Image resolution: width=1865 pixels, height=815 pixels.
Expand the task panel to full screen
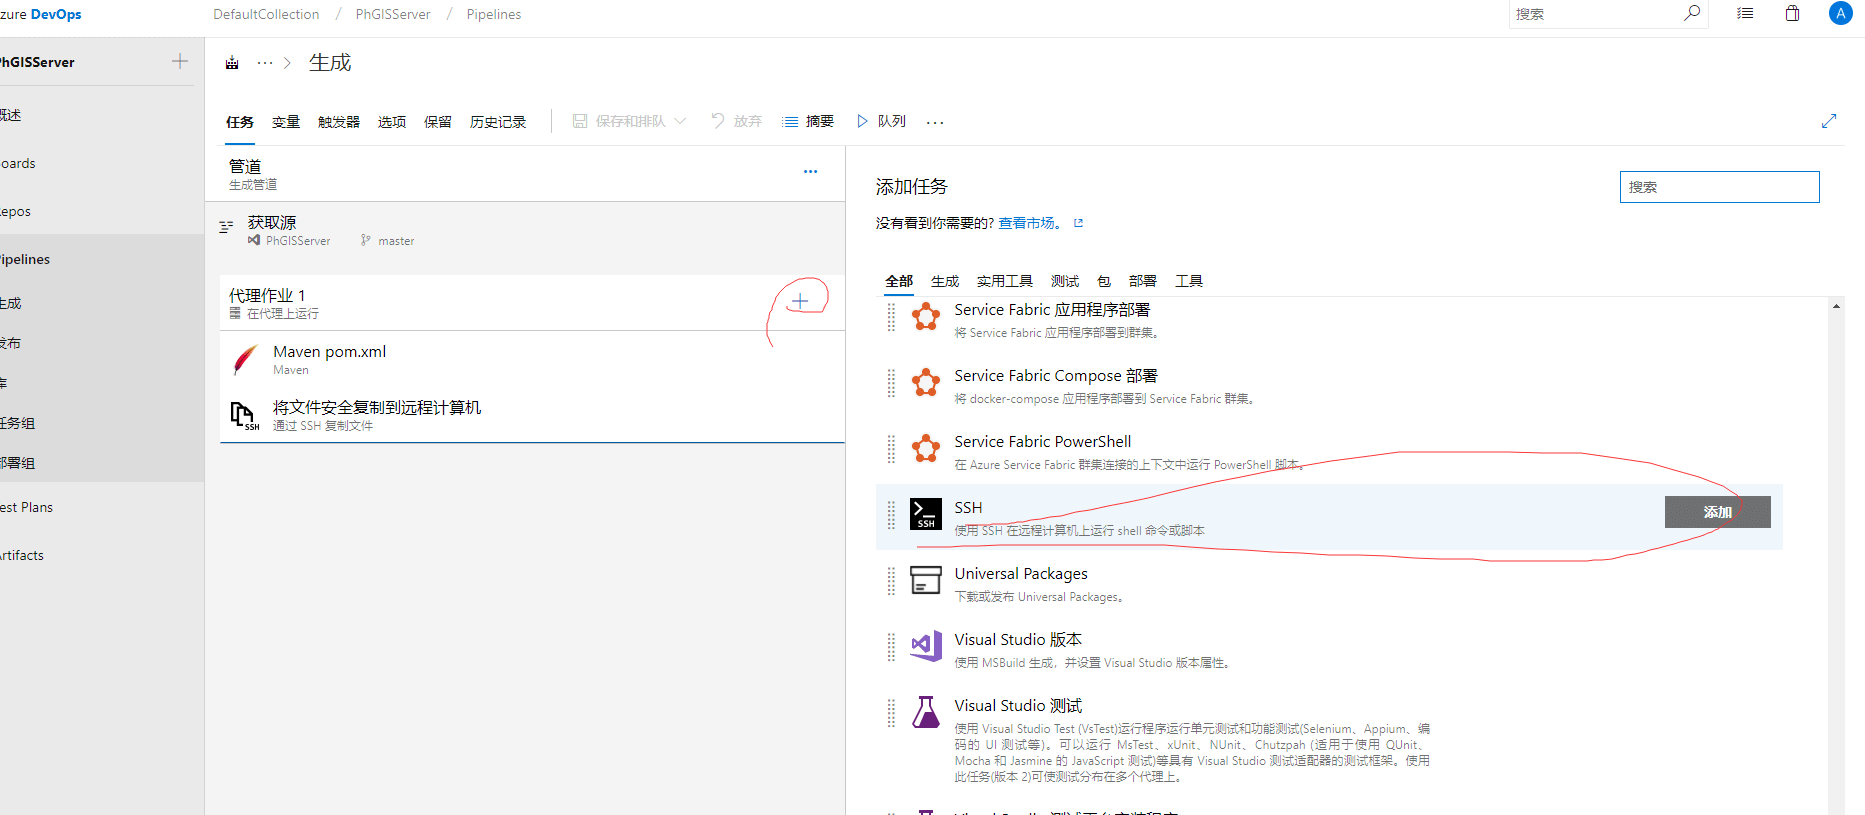coord(1828,121)
